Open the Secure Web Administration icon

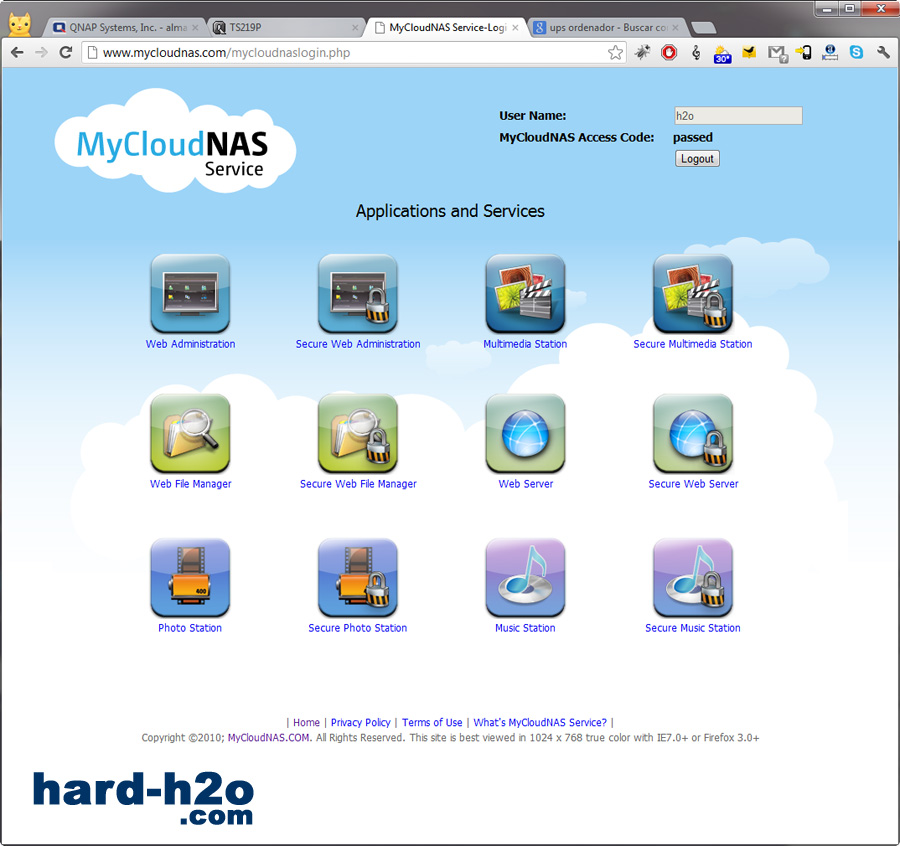(358, 293)
